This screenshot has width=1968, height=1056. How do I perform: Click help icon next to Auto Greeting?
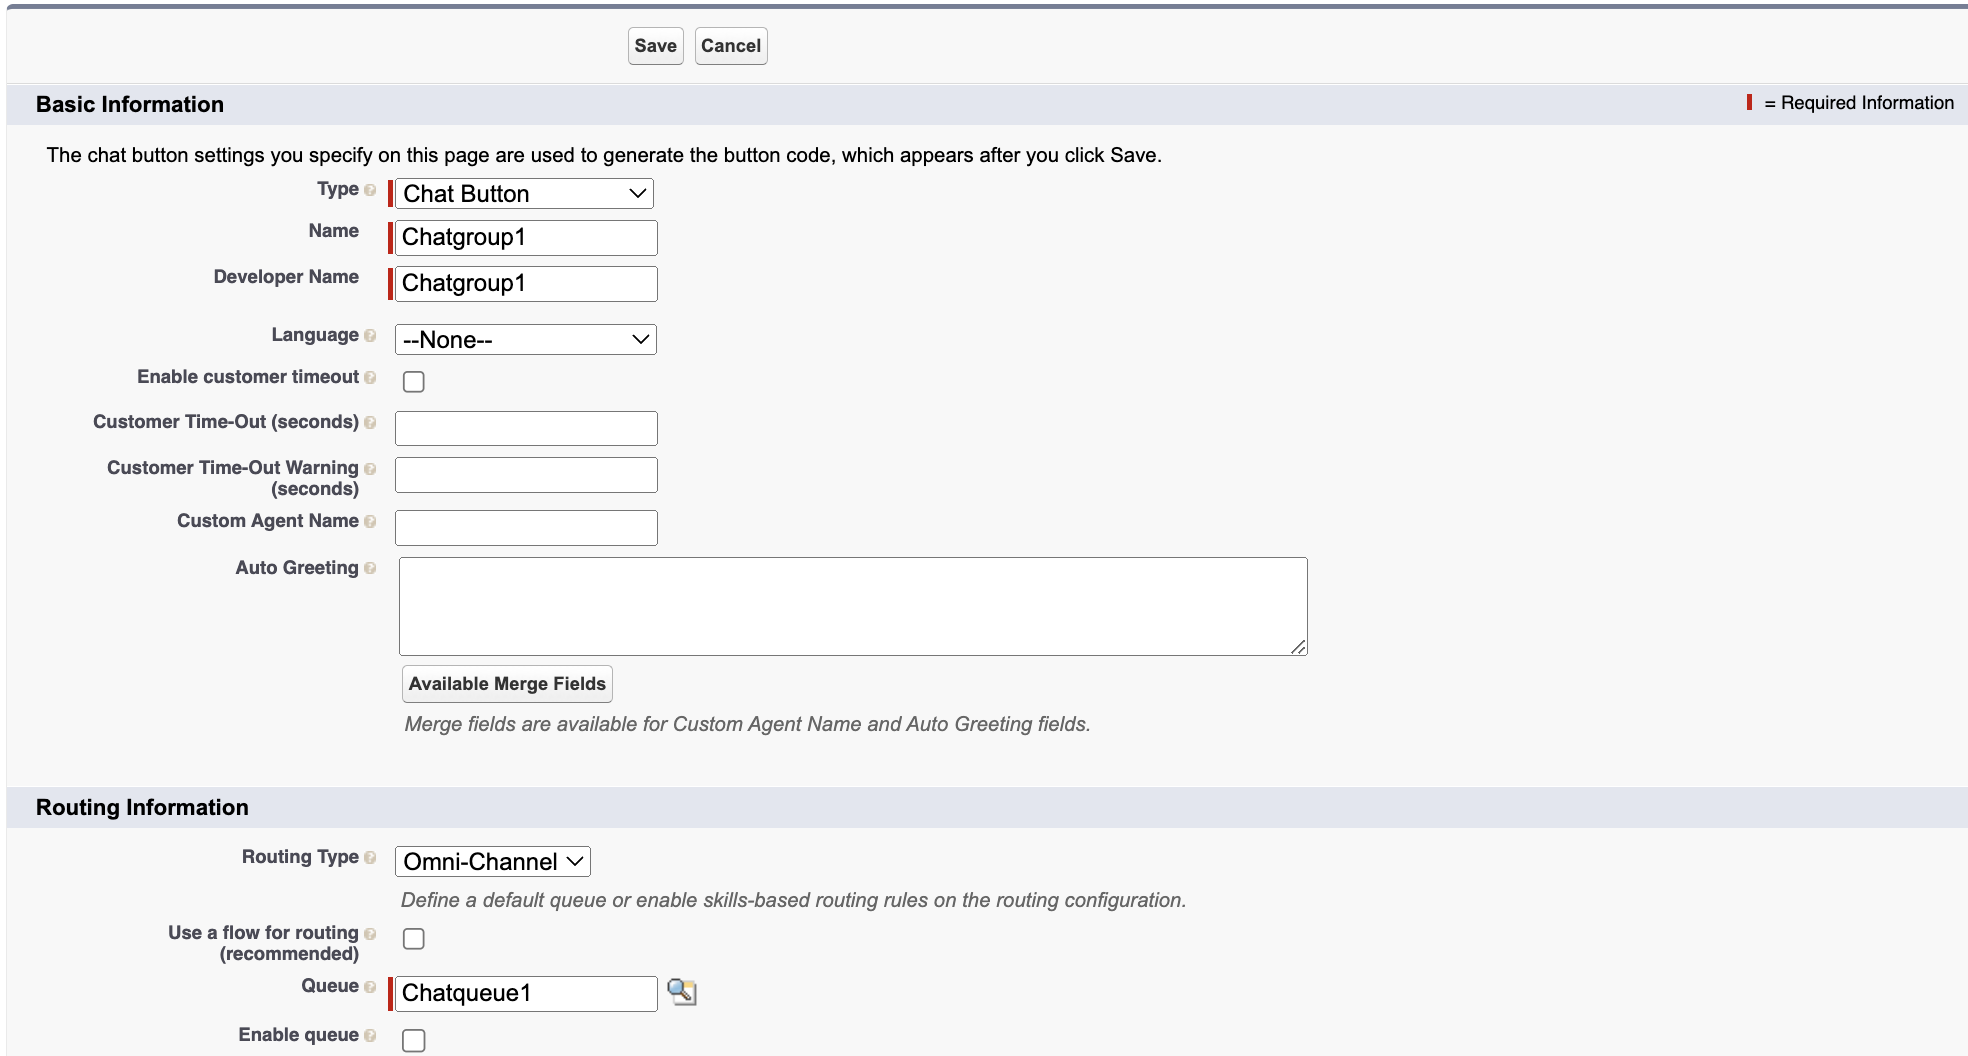pyautogui.click(x=370, y=568)
